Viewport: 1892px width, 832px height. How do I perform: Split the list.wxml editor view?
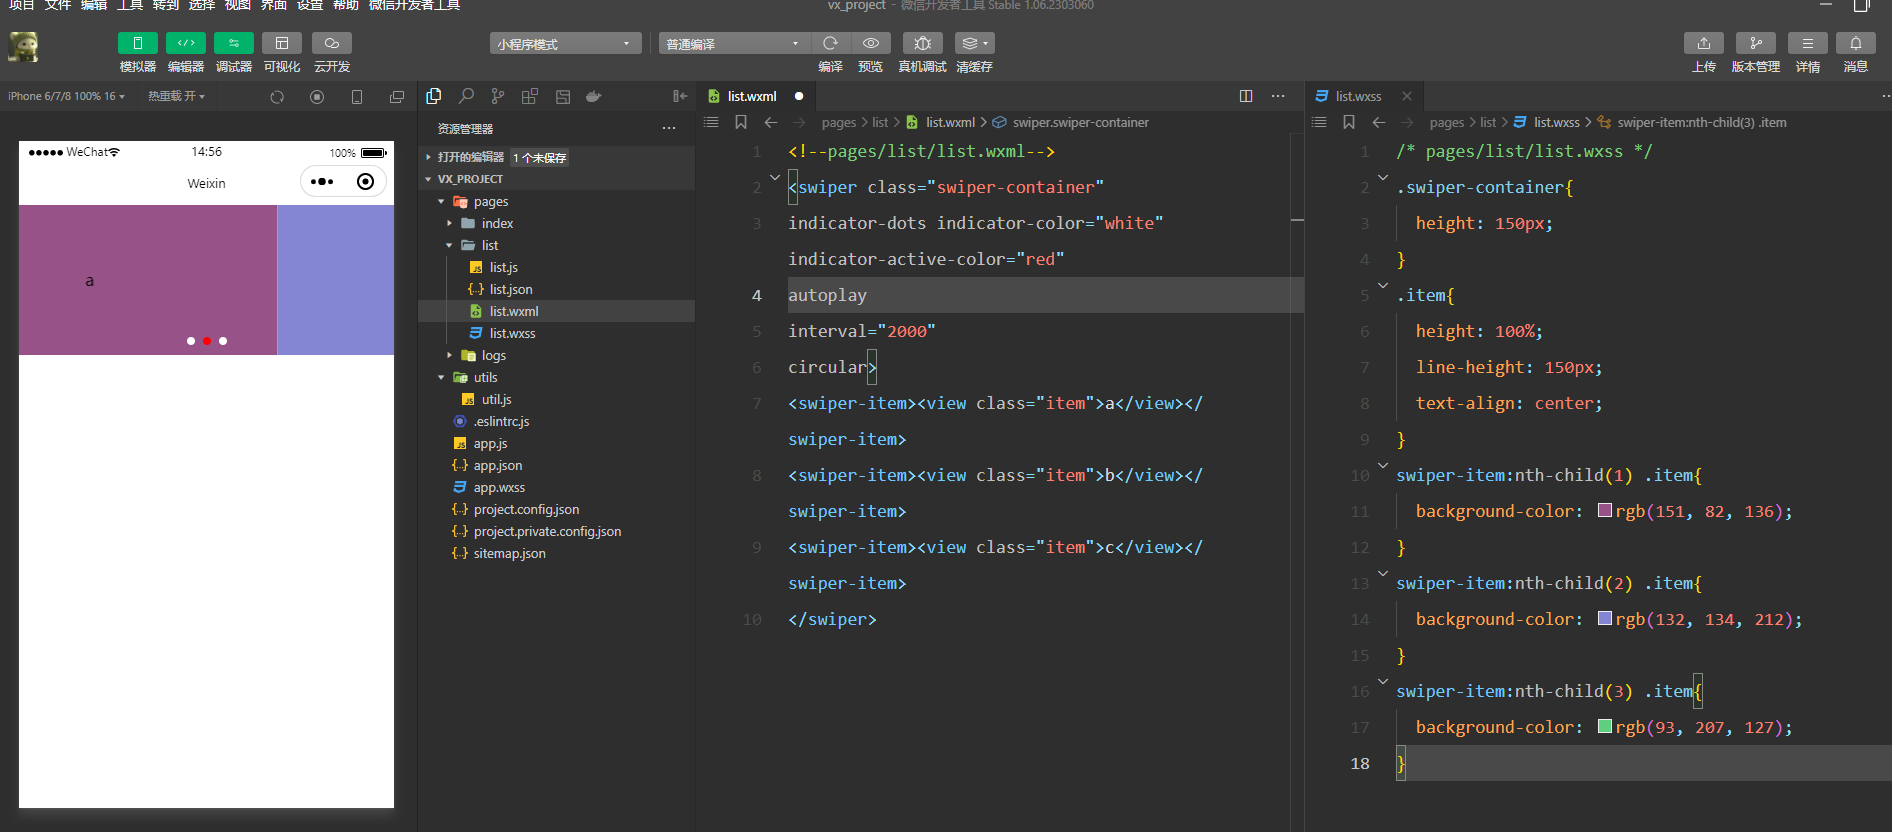click(x=1246, y=96)
